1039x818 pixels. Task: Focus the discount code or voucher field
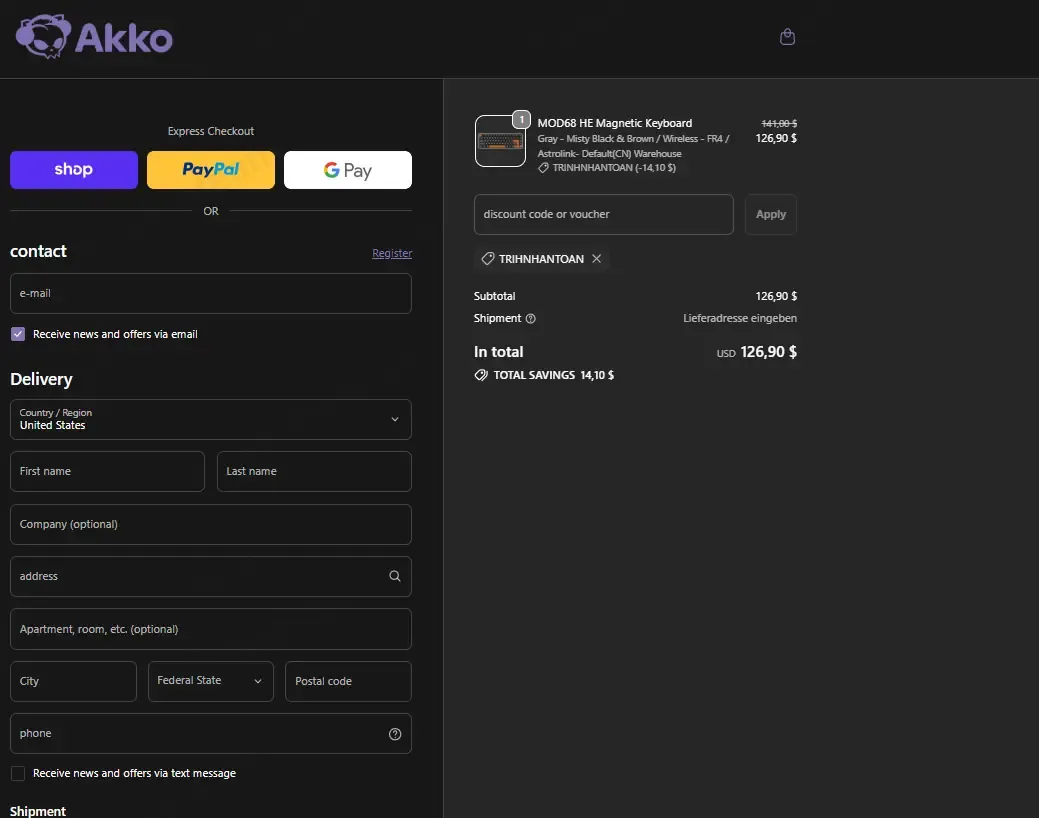(604, 214)
